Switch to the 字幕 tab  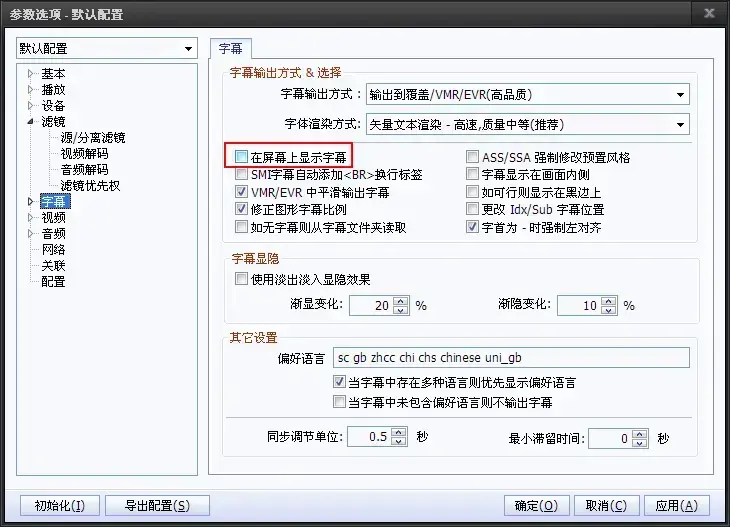[x=230, y=48]
